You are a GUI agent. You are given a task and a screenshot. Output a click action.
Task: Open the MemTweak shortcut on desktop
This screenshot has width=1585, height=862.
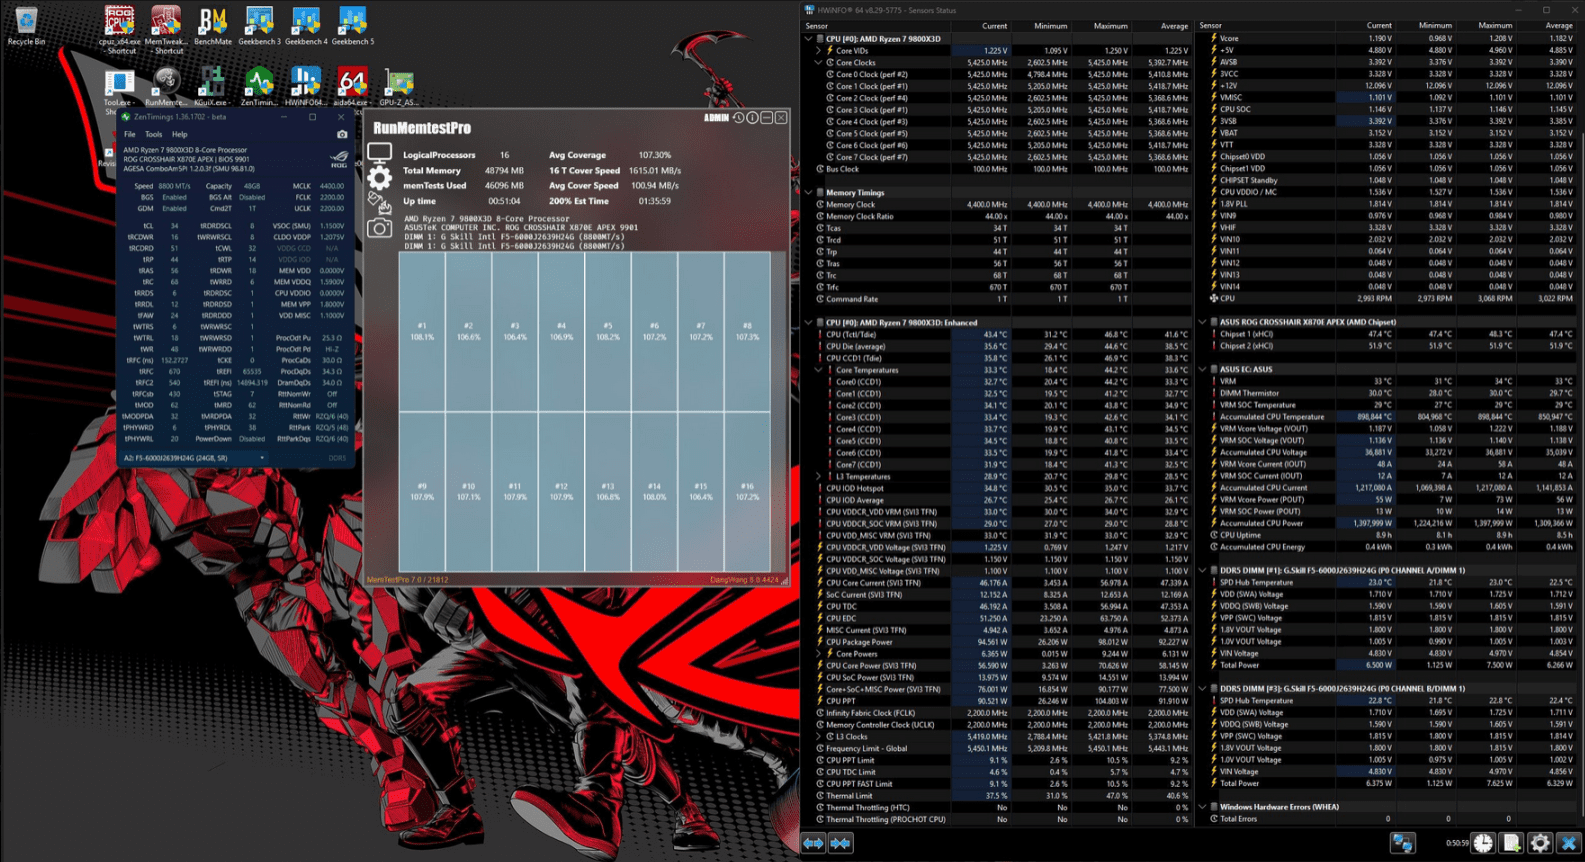[x=165, y=29]
